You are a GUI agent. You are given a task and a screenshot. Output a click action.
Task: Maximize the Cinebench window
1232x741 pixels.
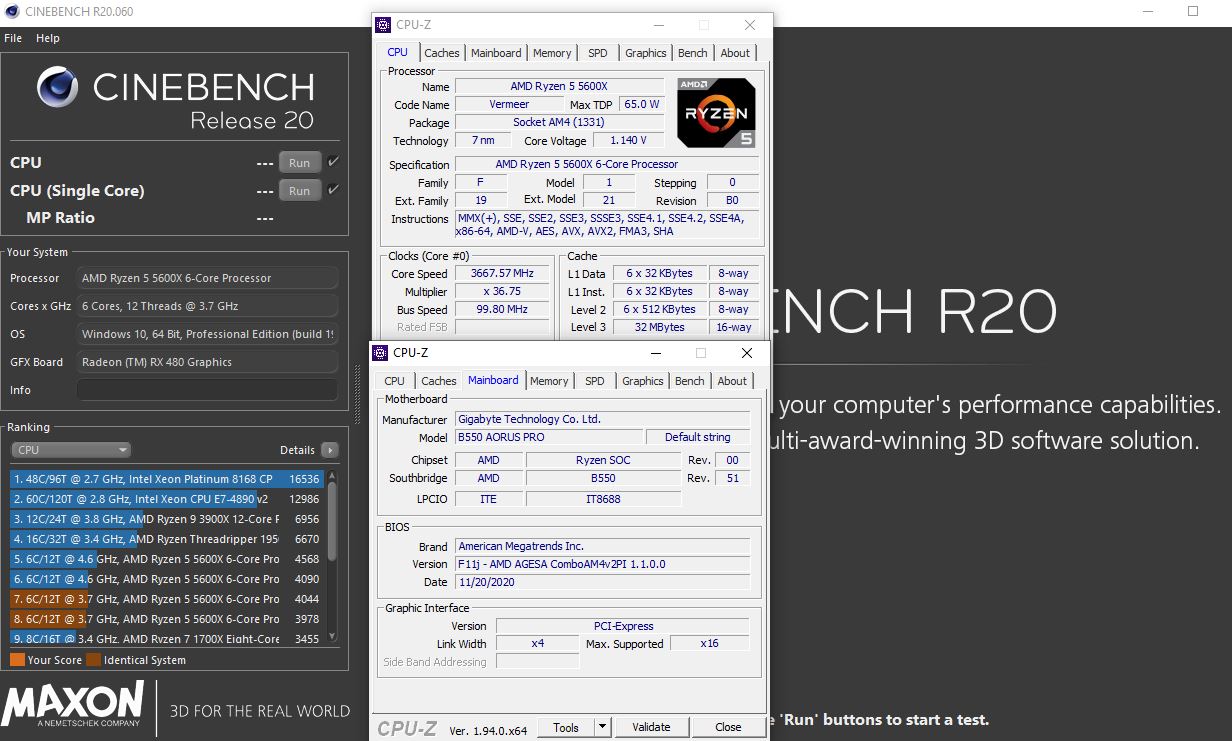tap(1193, 11)
